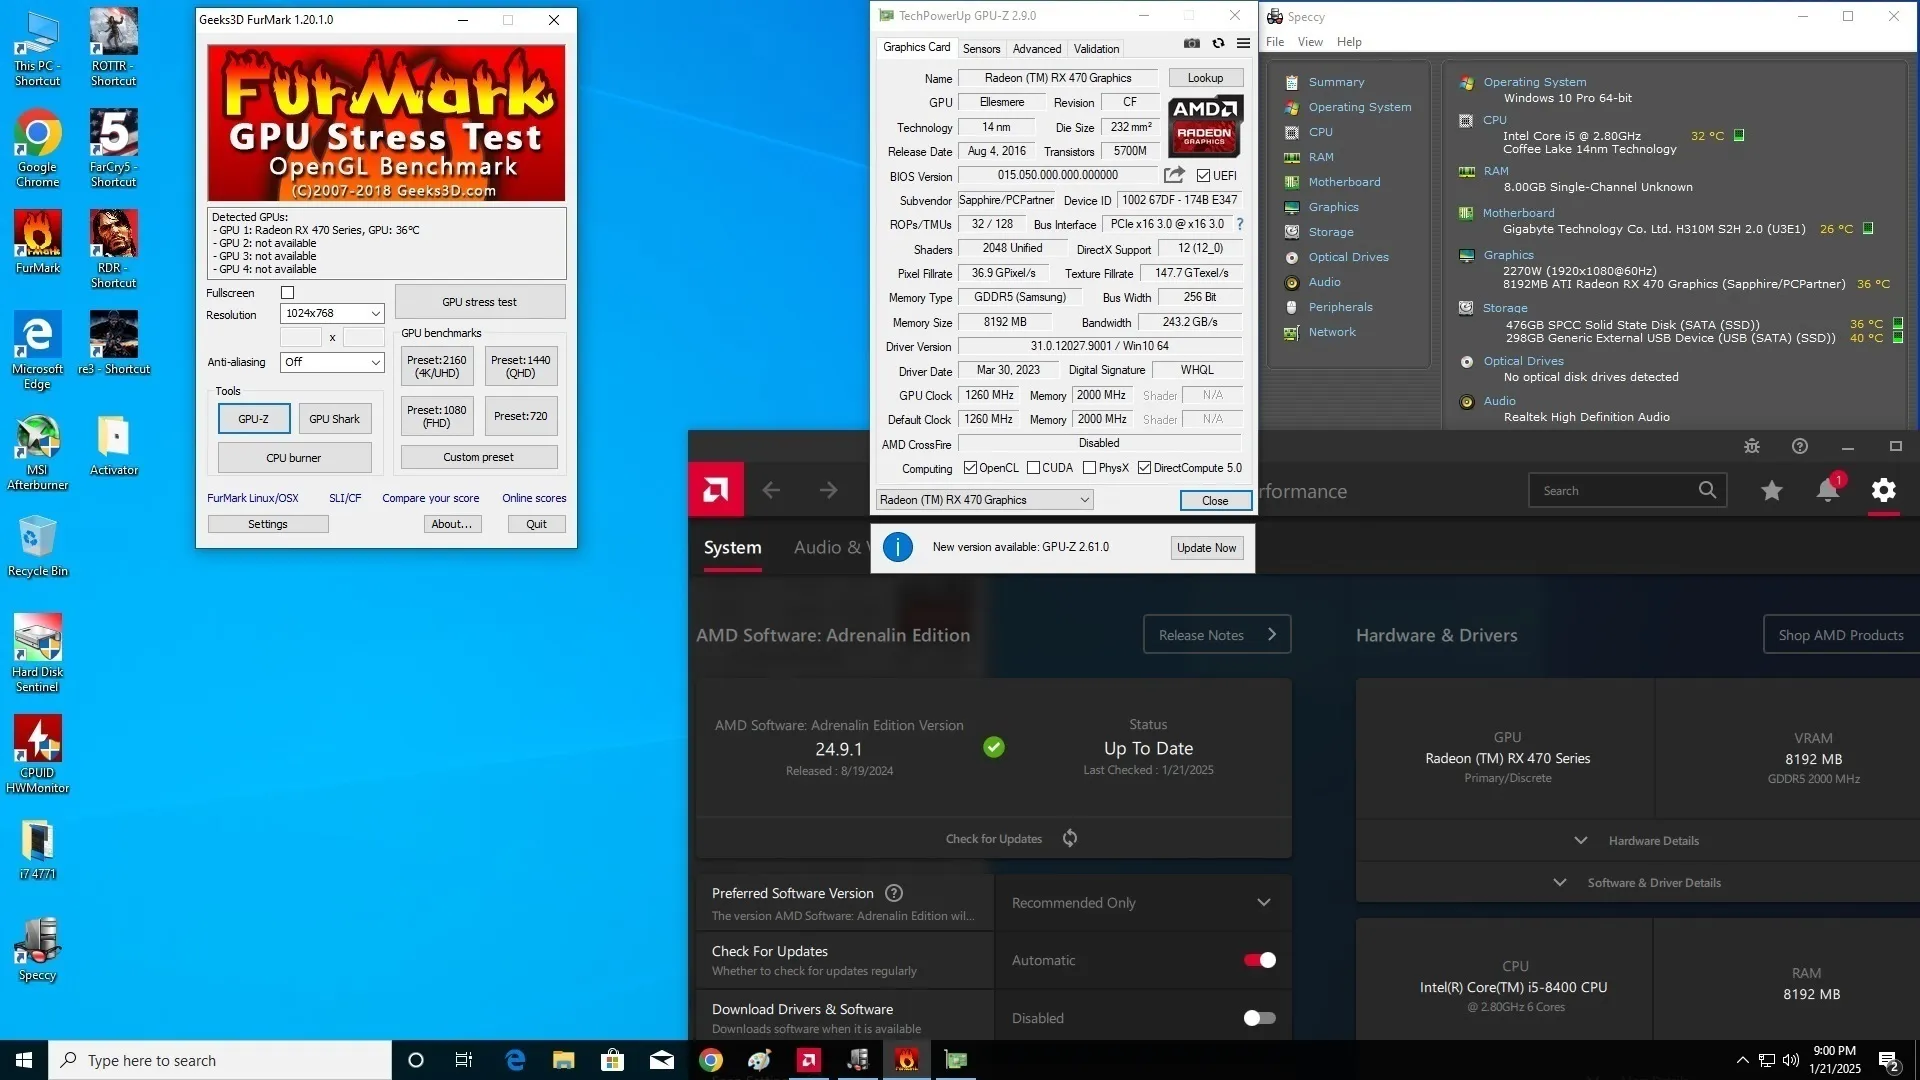Open Recommended Only version dropdown
Image resolution: width=1920 pixels, height=1080 pixels.
click(x=1142, y=903)
